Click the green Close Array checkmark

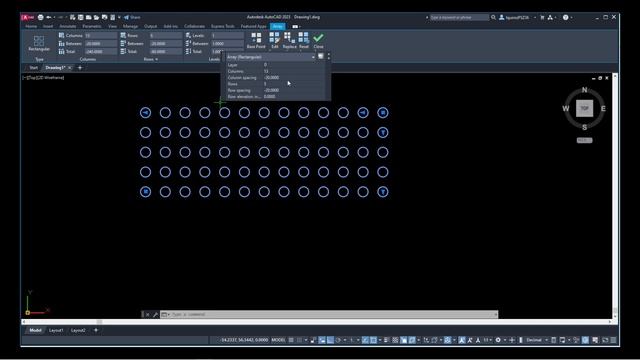click(318, 40)
